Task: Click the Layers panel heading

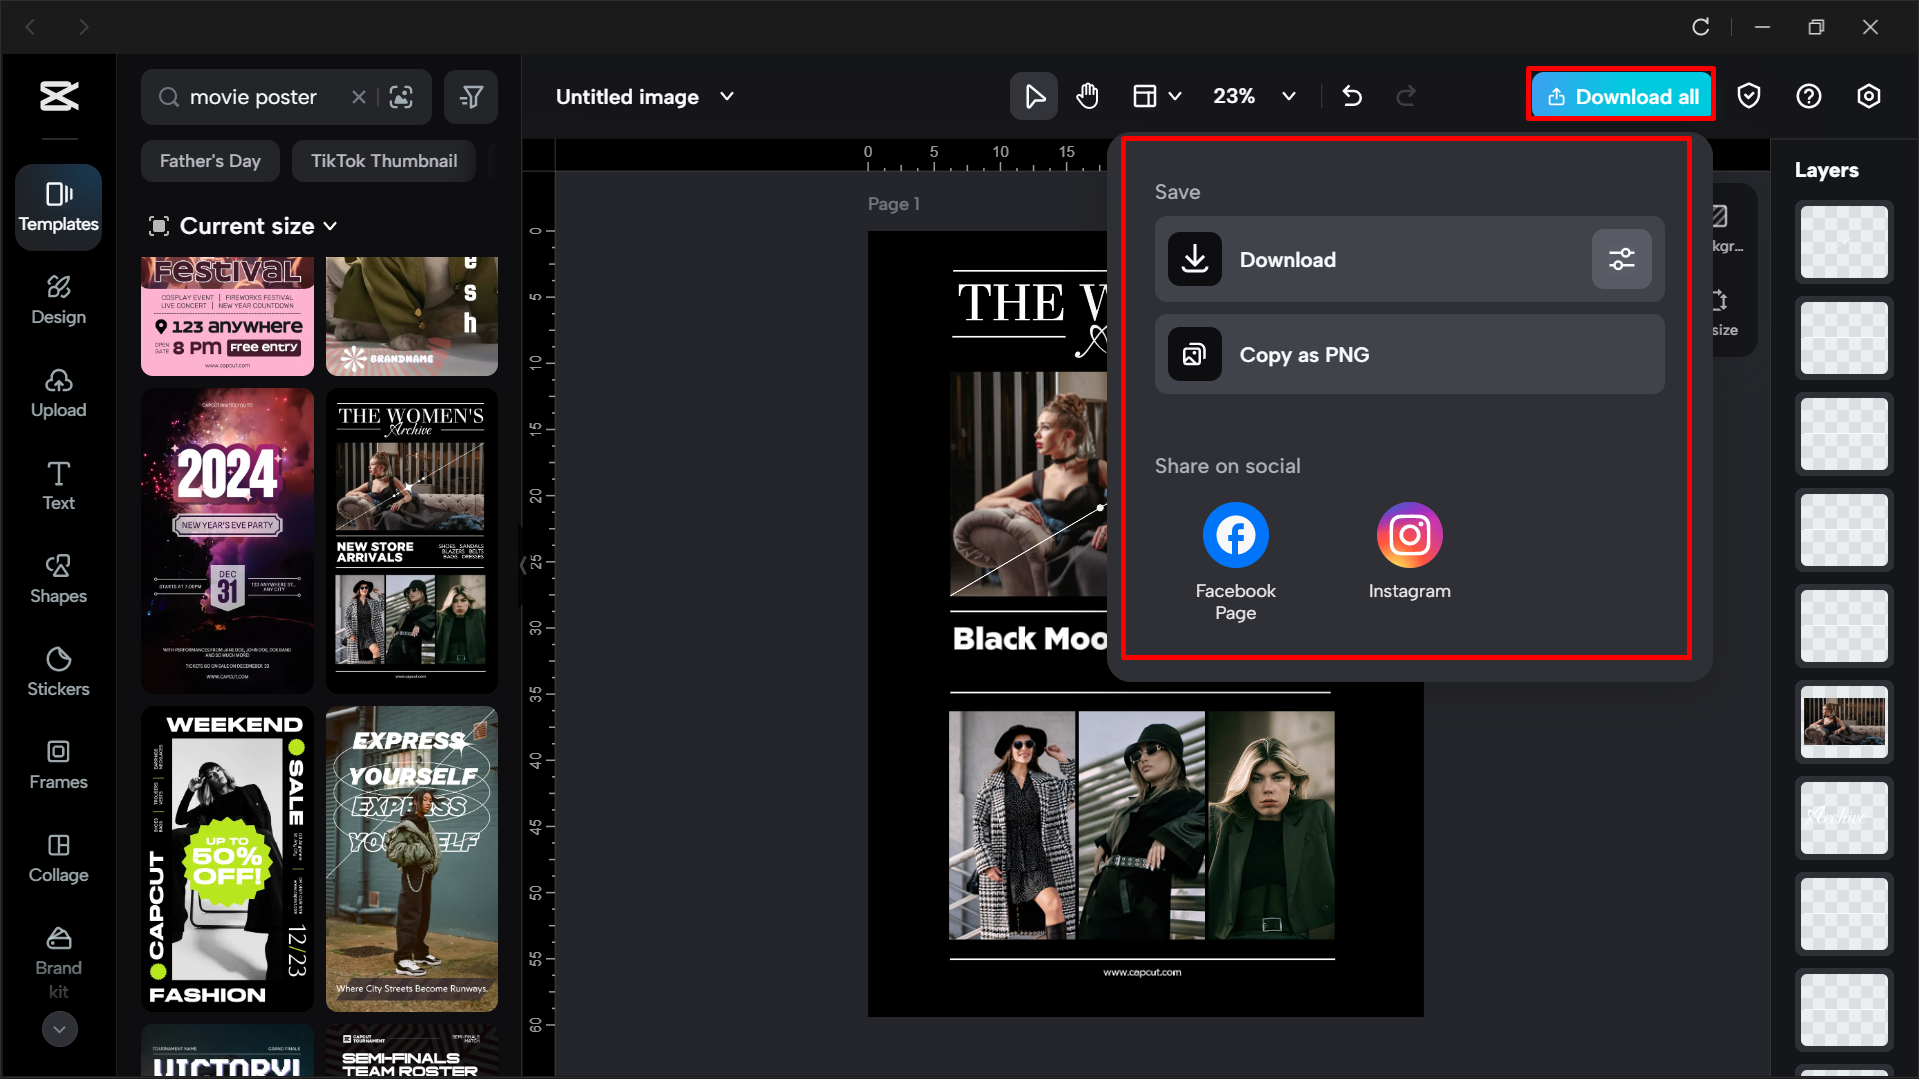Action: coord(1826,170)
